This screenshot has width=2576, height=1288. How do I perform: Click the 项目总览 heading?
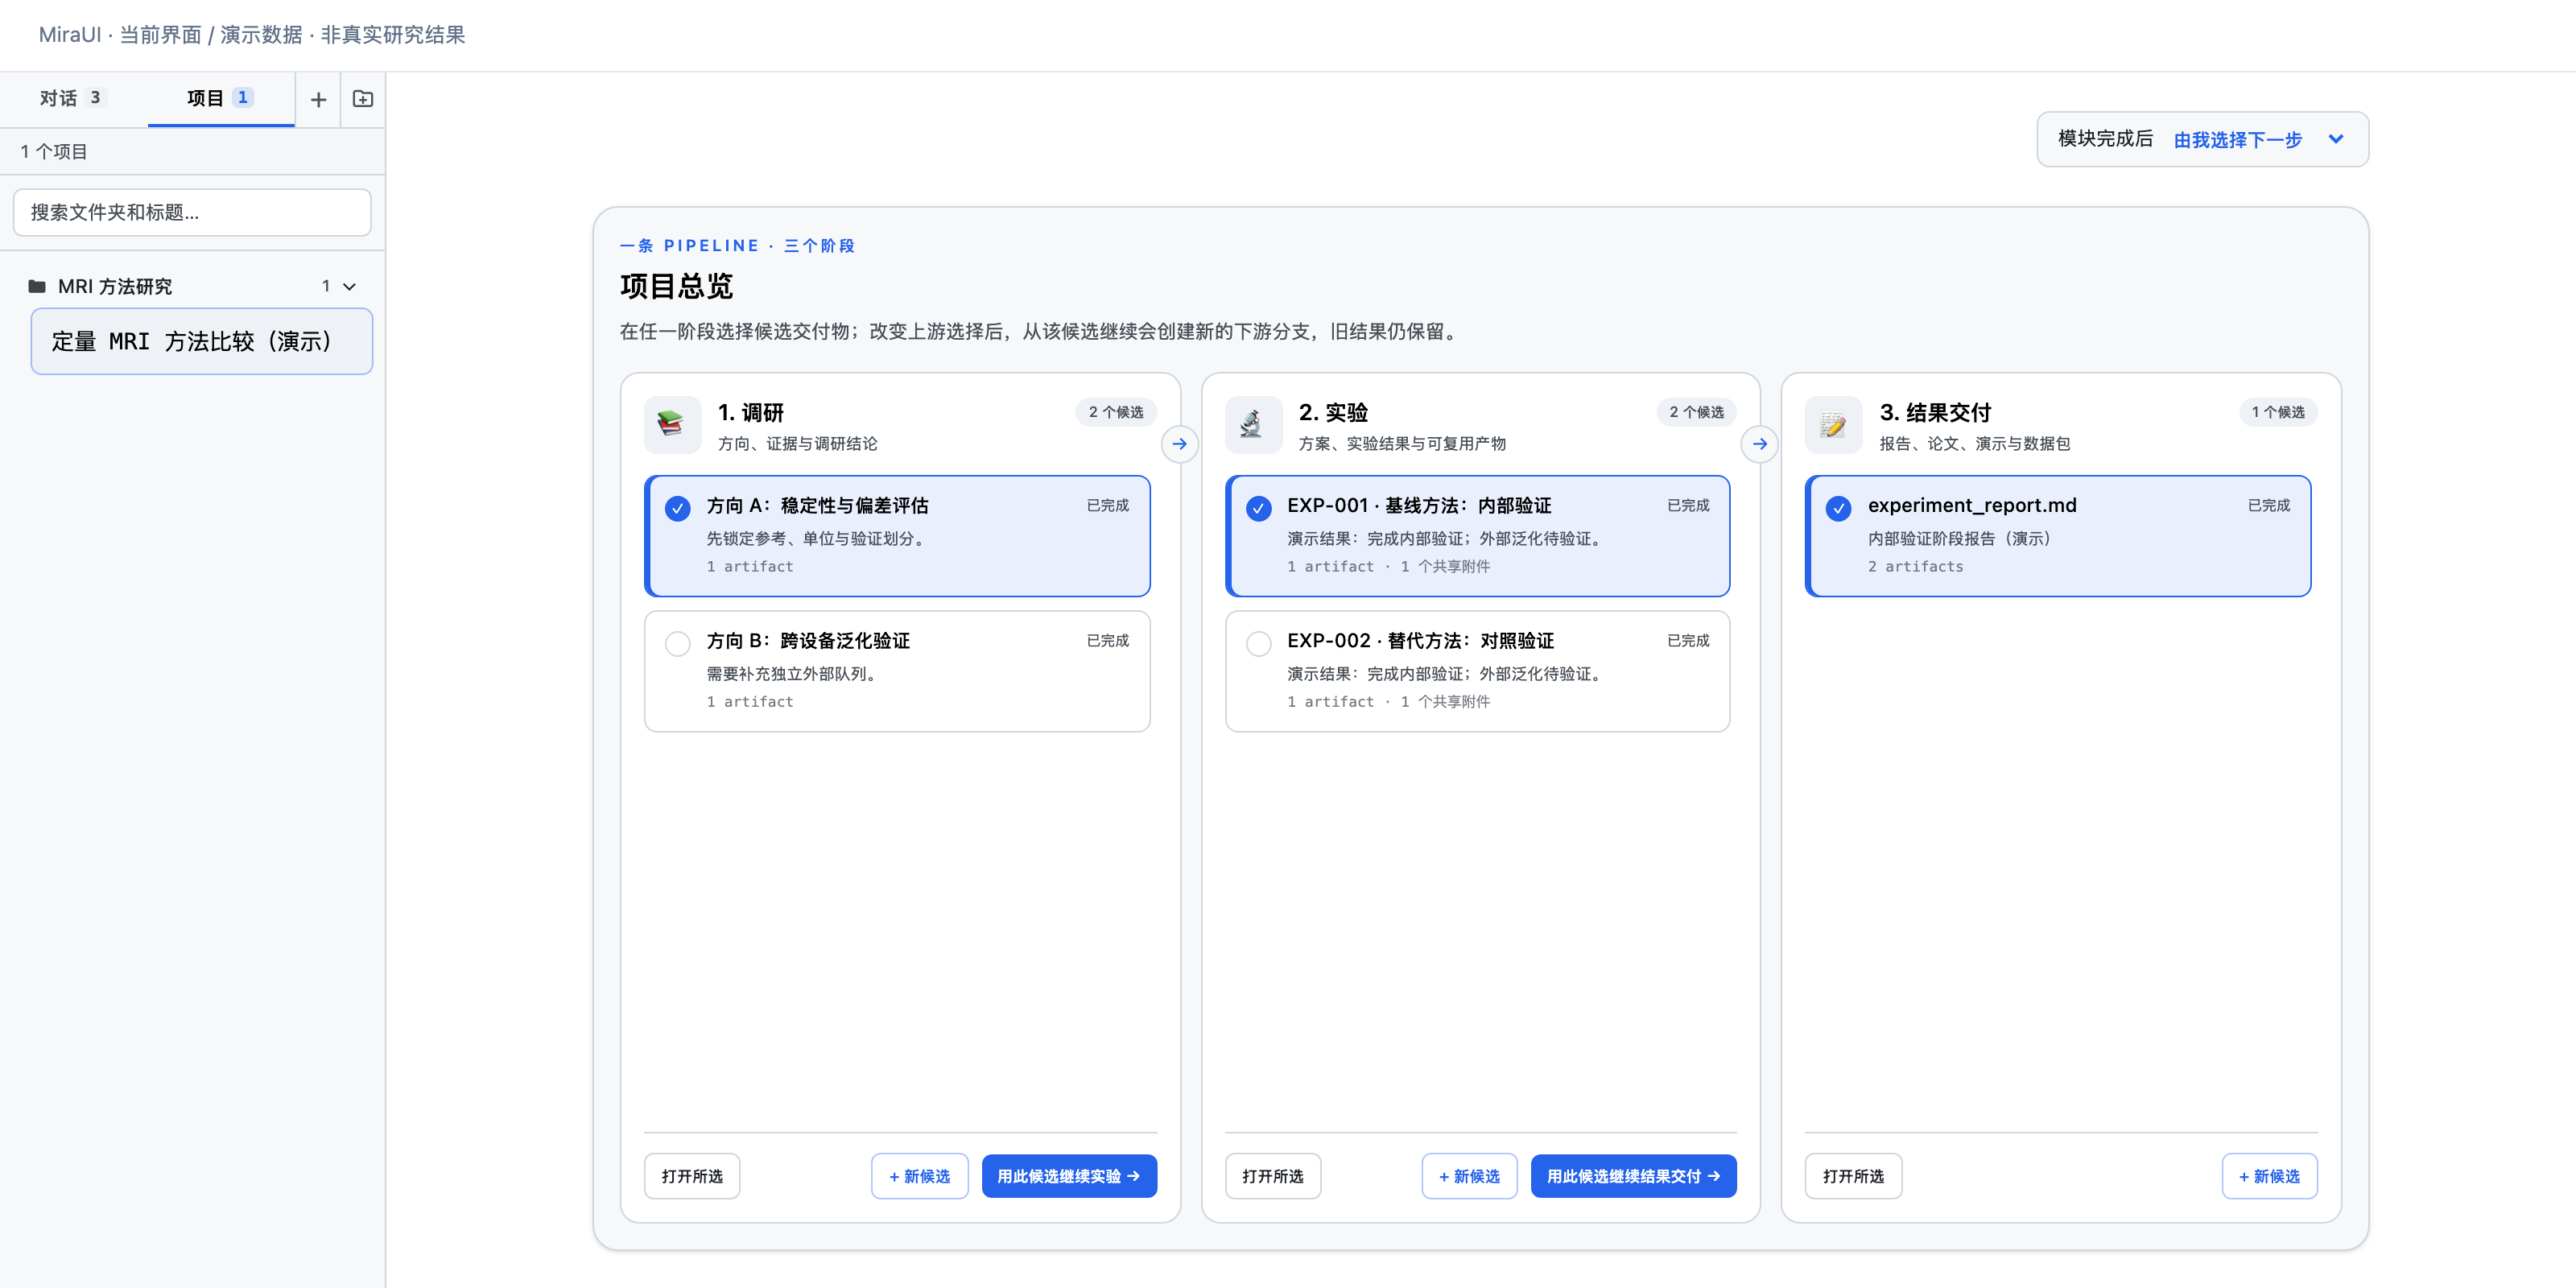(x=676, y=286)
